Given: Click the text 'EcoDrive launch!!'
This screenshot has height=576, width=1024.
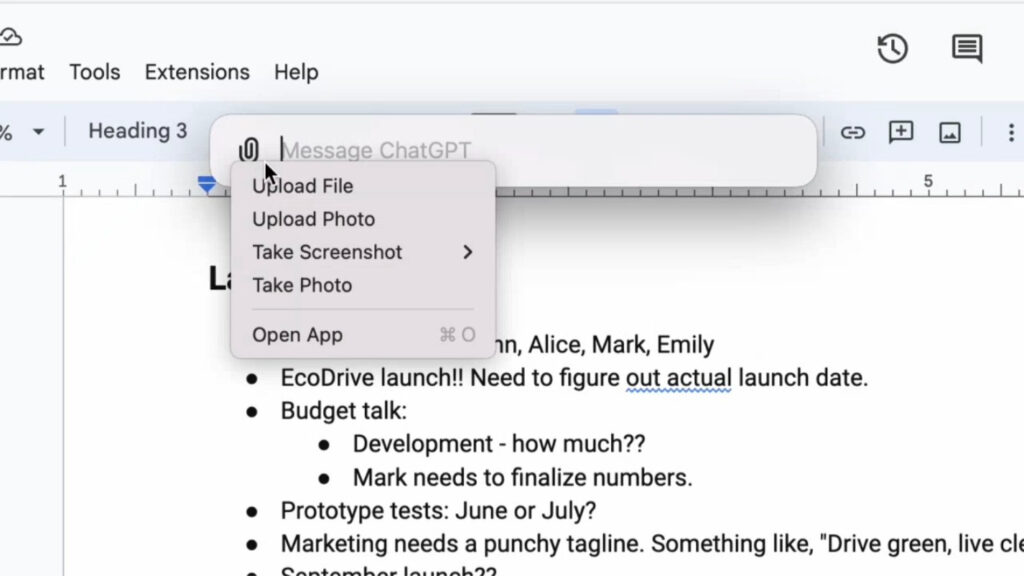Looking at the screenshot, I should (372, 378).
